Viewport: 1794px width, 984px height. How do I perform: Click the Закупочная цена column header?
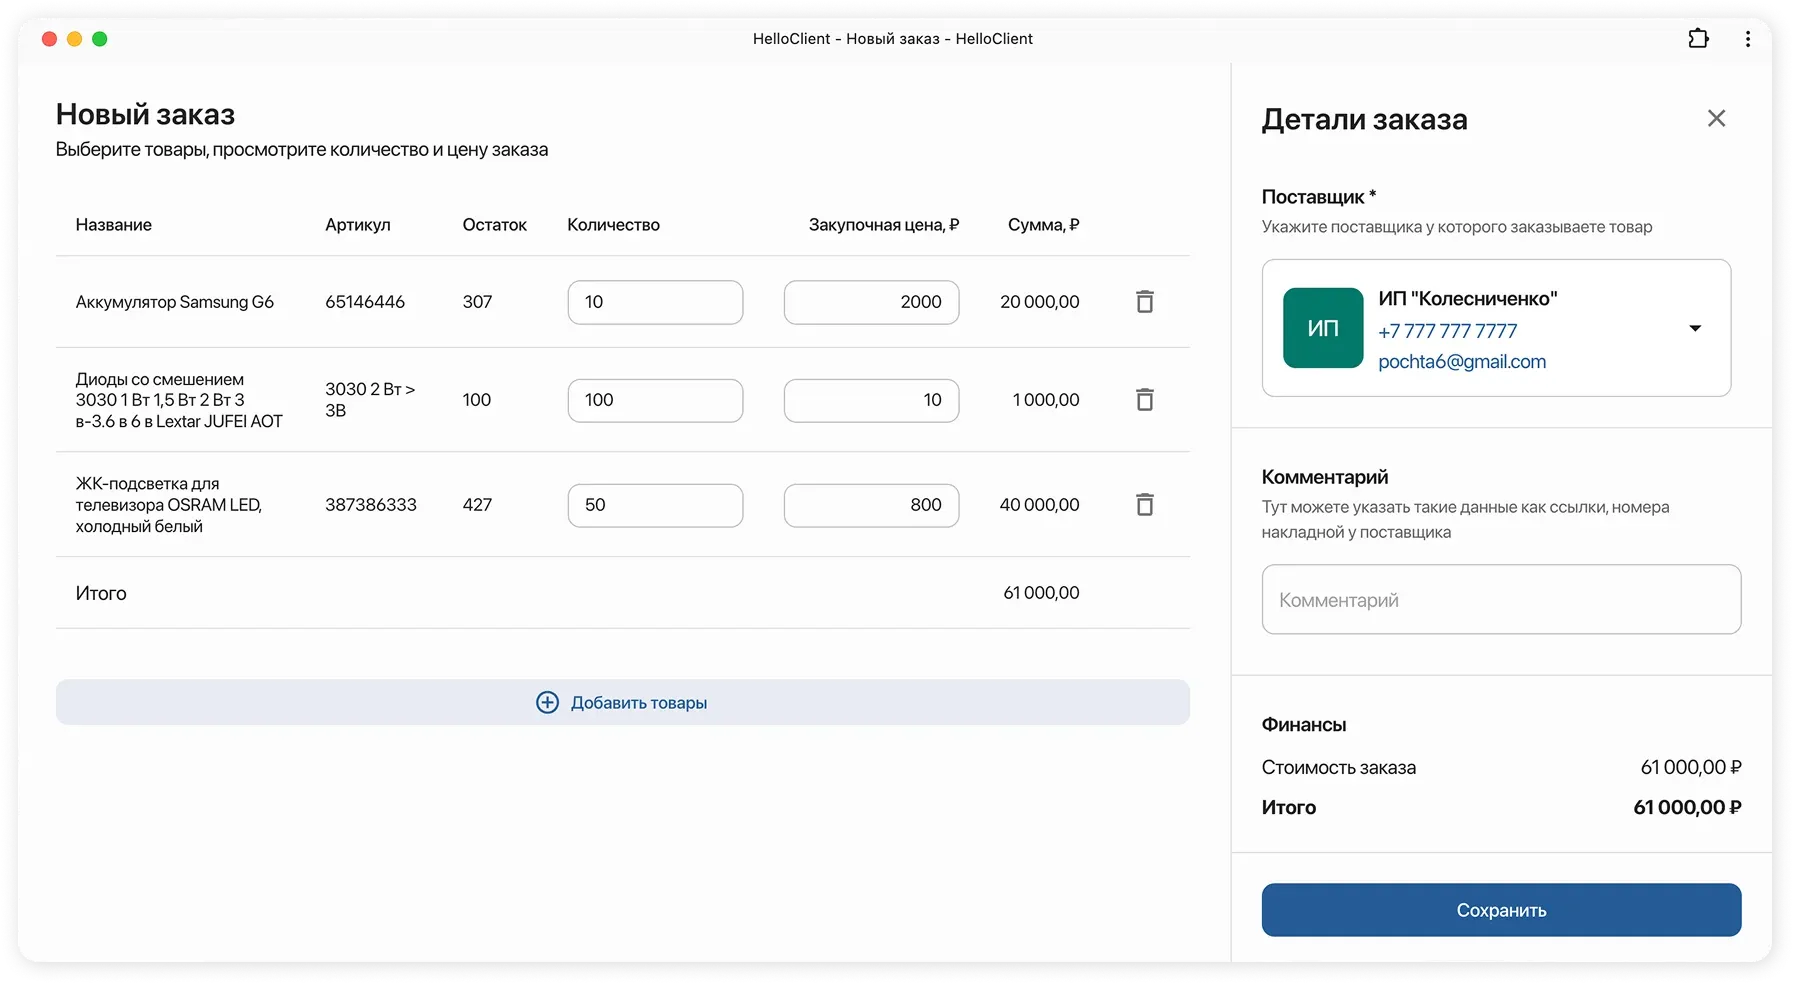pos(883,225)
